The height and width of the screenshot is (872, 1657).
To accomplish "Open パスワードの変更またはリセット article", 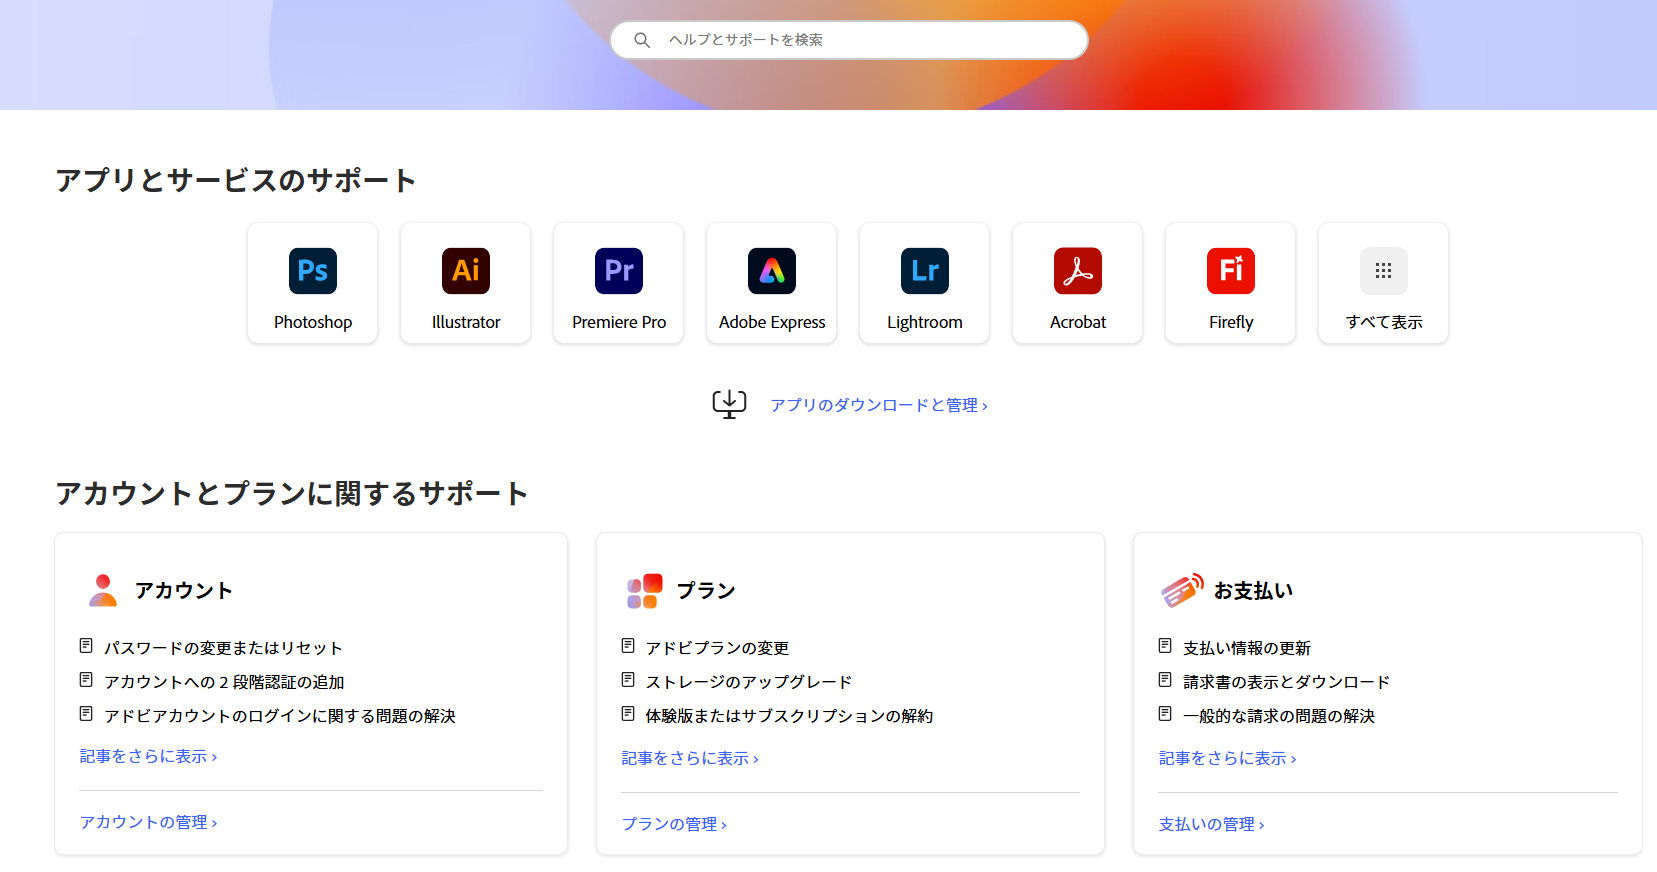I will pyautogui.click(x=223, y=648).
